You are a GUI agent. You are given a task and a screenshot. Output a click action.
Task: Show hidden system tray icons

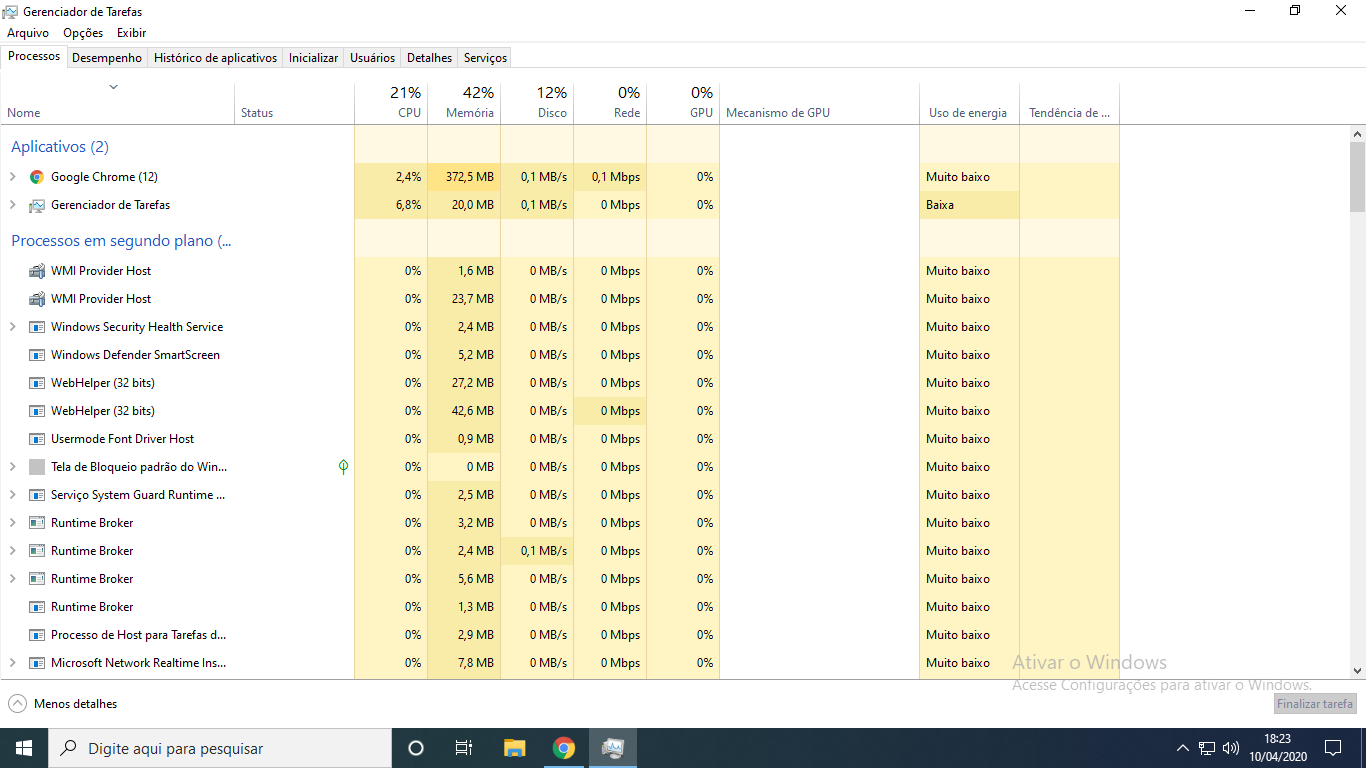(1183, 748)
